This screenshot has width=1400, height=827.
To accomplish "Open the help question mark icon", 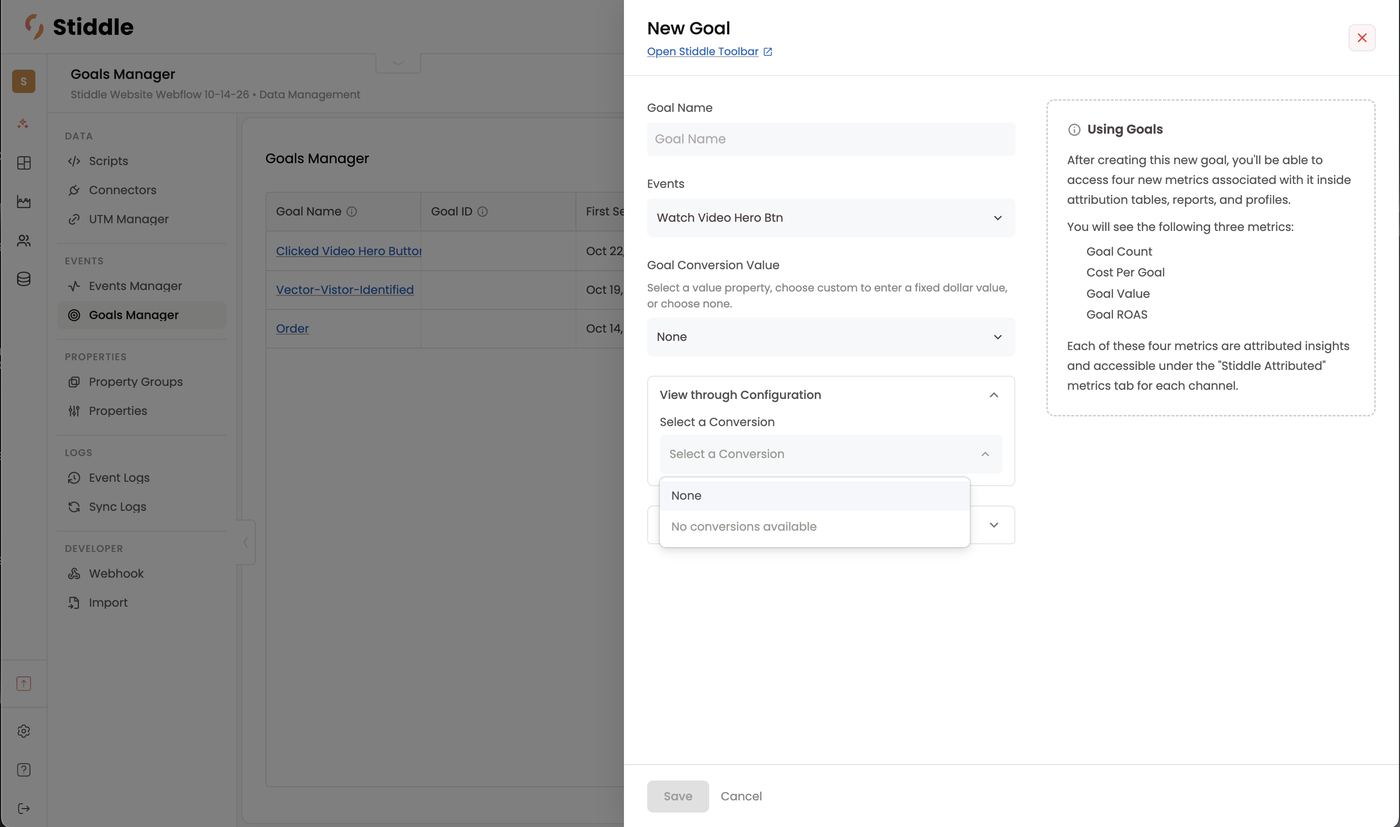I will click(x=24, y=770).
